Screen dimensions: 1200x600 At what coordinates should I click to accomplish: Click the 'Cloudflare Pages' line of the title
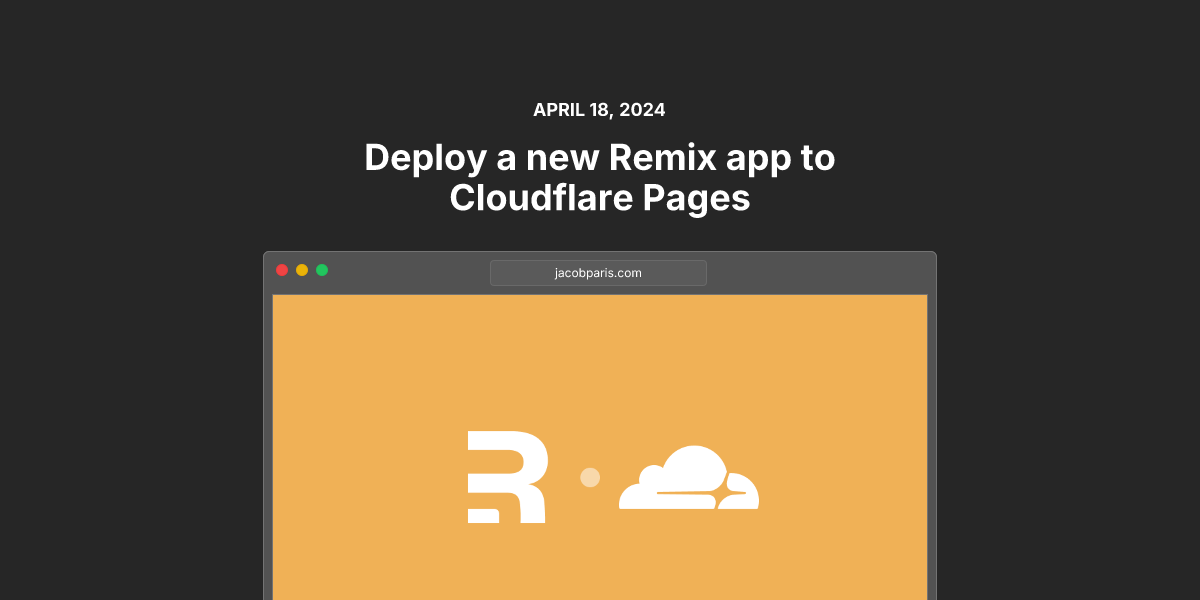(599, 199)
